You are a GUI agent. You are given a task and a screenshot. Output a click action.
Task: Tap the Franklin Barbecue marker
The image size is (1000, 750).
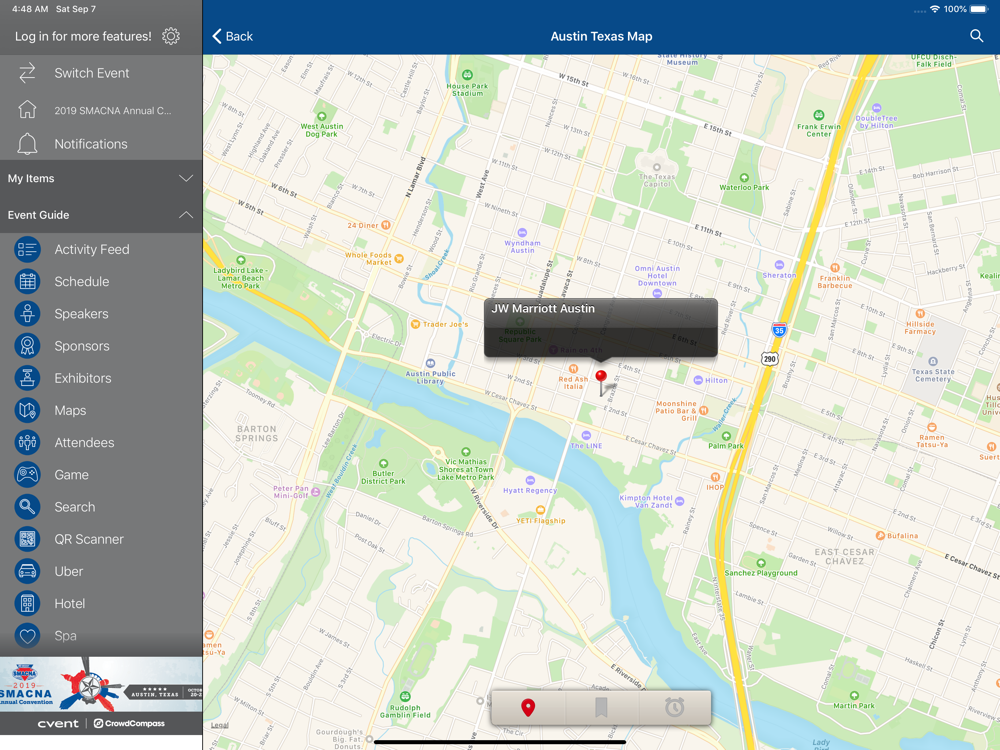pyautogui.click(x=835, y=267)
